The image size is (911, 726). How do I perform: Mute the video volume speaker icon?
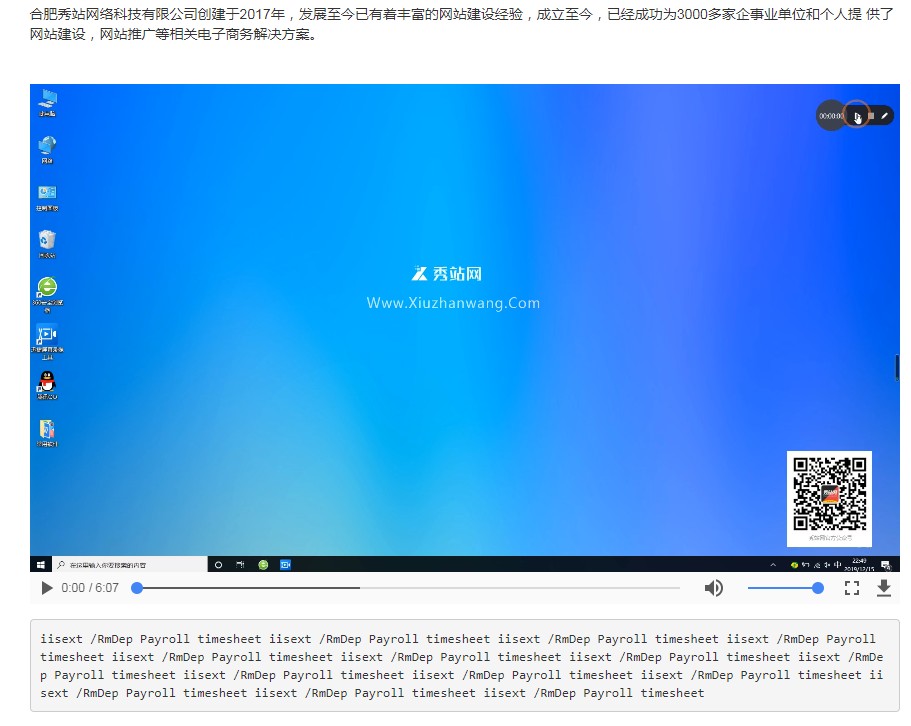tap(713, 588)
